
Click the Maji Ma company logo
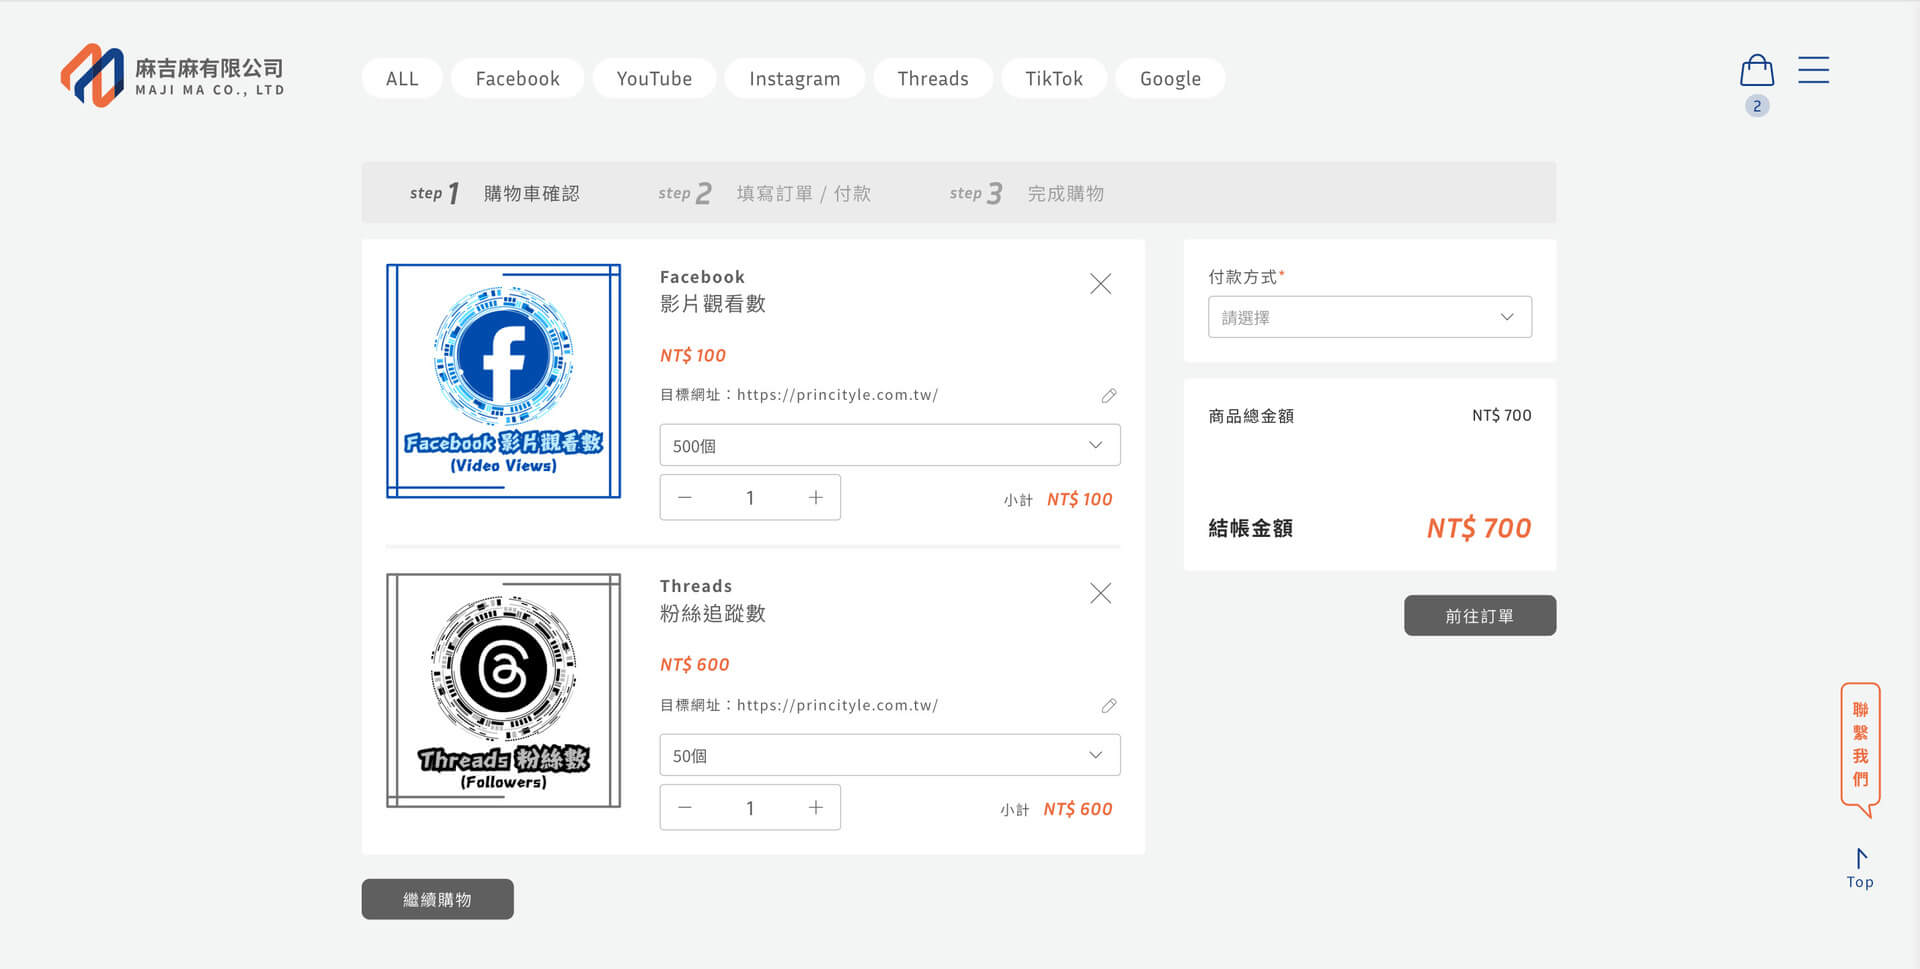click(172, 75)
